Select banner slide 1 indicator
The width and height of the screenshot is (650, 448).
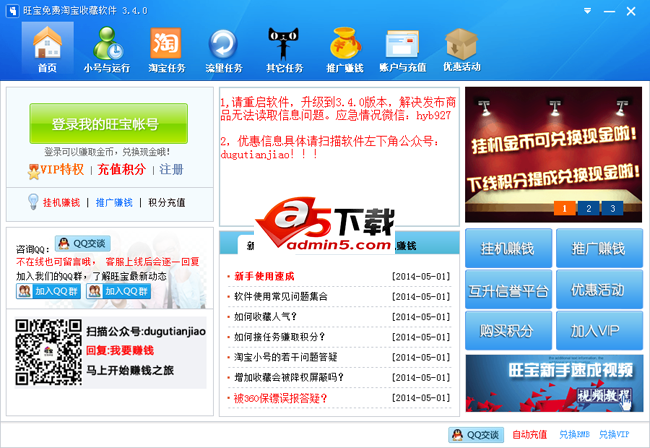click(564, 208)
